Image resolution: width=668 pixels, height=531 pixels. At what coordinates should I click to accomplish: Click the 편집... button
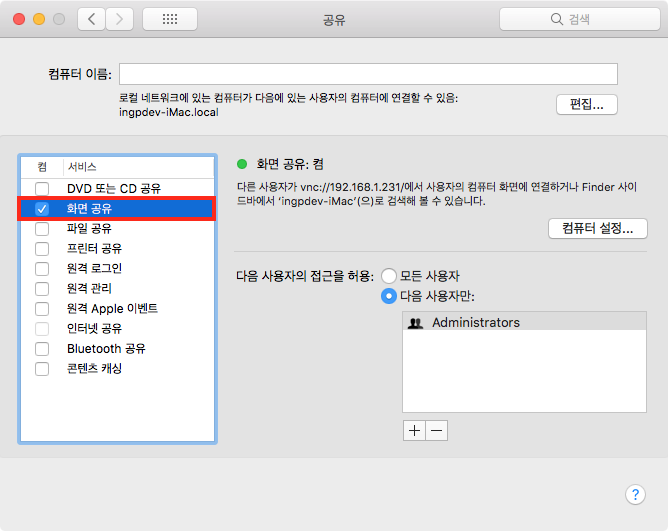coord(587,104)
